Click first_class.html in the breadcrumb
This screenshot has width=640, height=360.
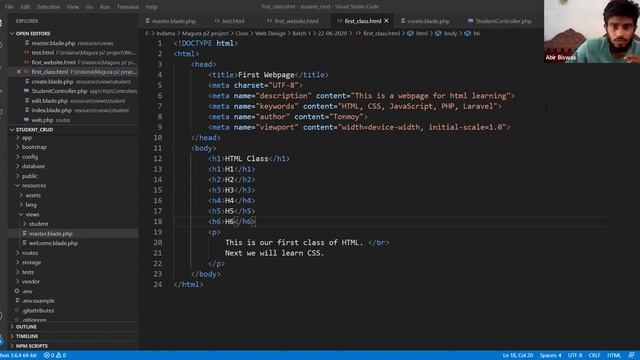click(x=381, y=33)
